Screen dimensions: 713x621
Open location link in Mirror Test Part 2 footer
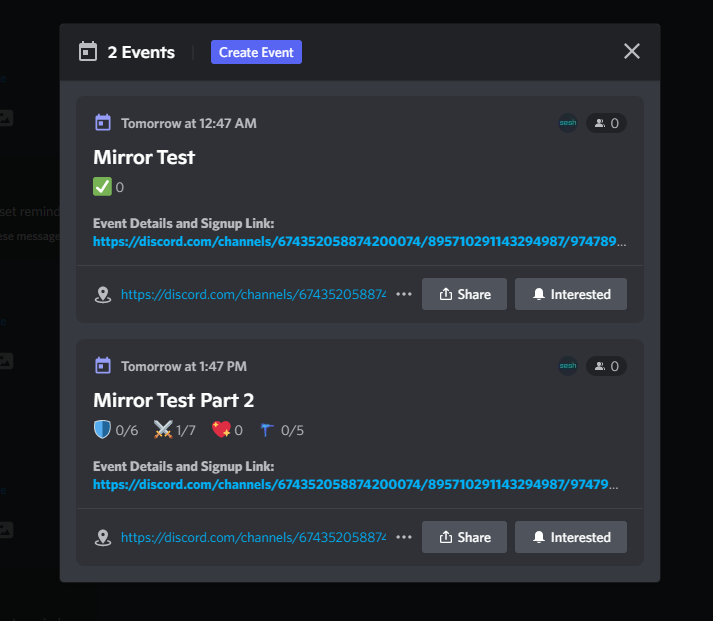(x=253, y=537)
